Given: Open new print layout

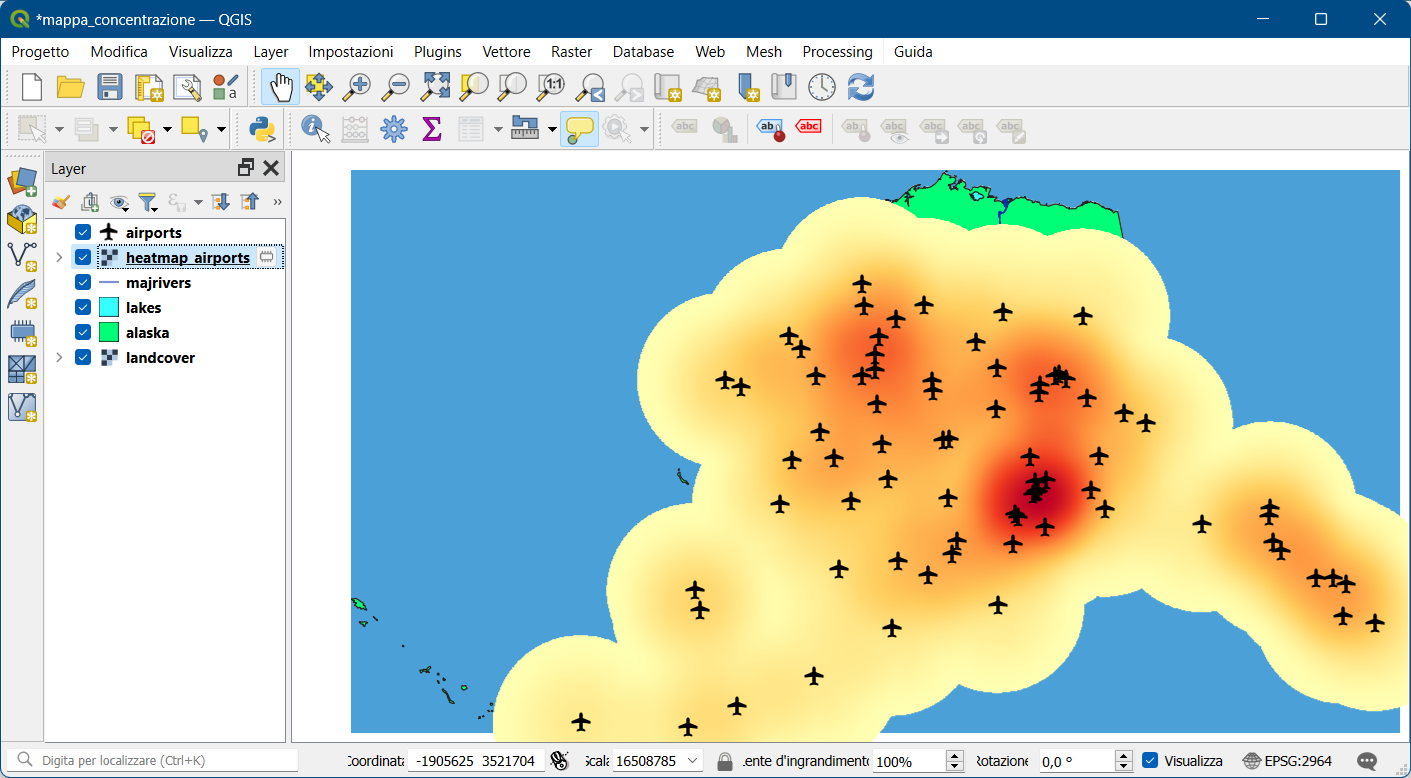Looking at the screenshot, I should 148,87.
